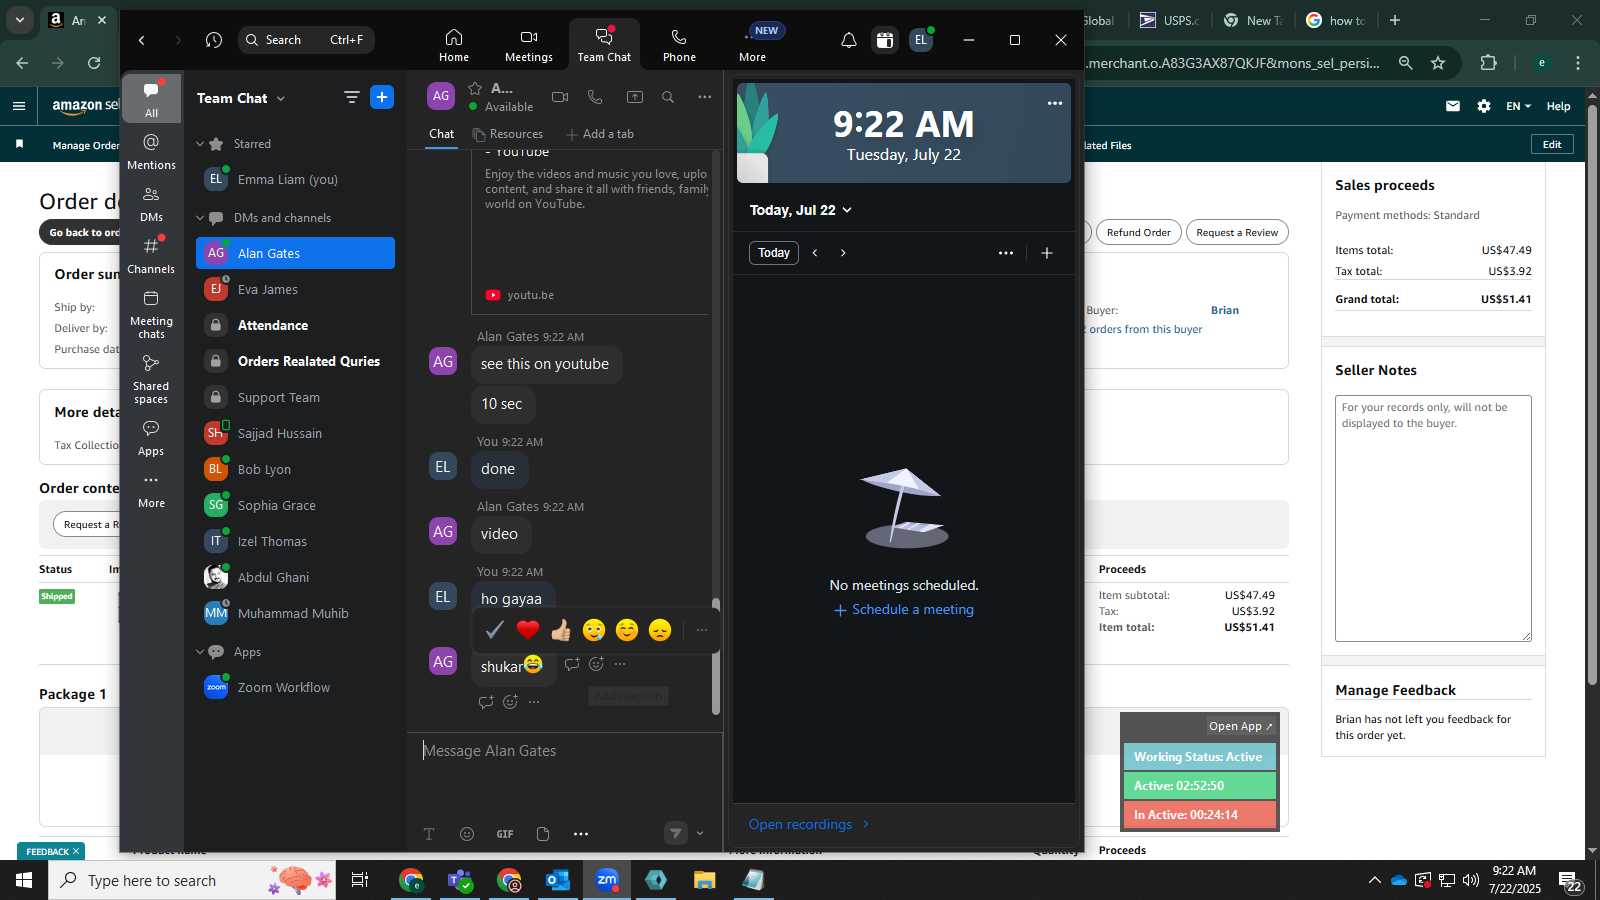This screenshot has height=900, width=1600.
Task: Start phone call with Alan Gates
Action: 595,97
